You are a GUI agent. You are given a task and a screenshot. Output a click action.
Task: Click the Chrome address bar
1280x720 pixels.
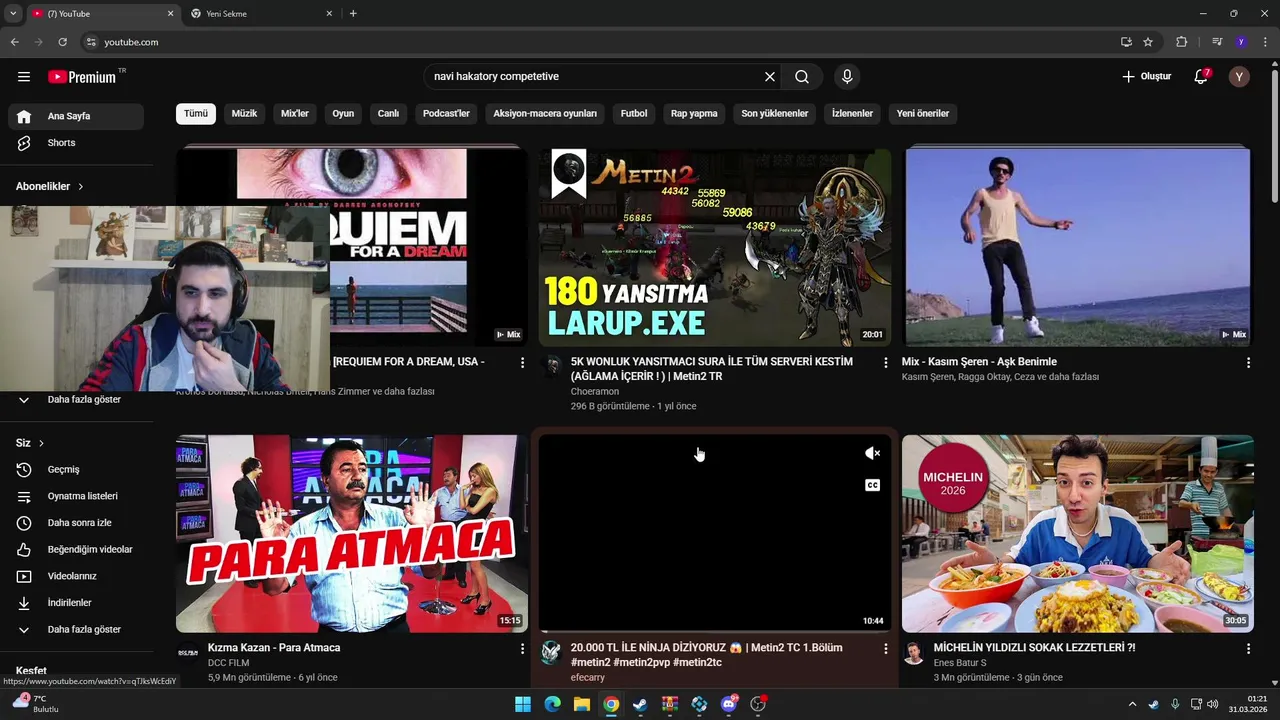600,42
